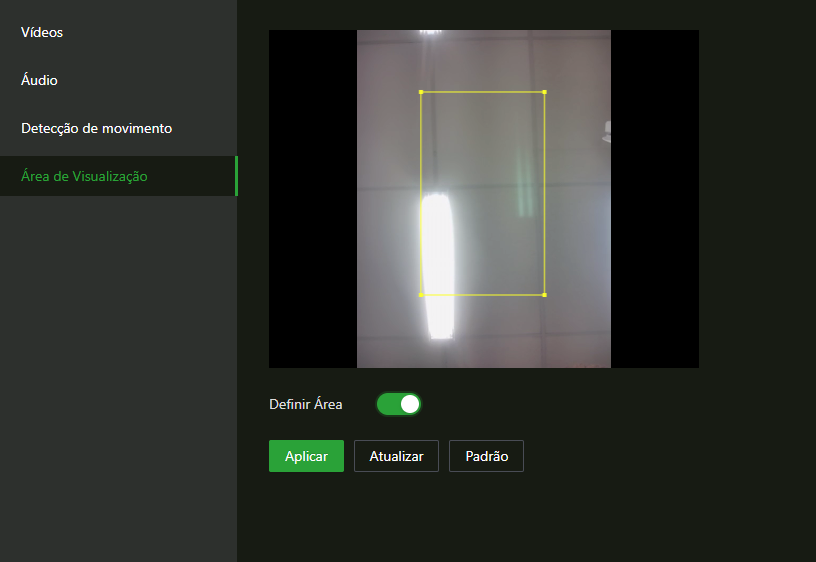The width and height of the screenshot is (816, 562).
Task: Go to Detecção de movimento settings
Action: tap(96, 128)
